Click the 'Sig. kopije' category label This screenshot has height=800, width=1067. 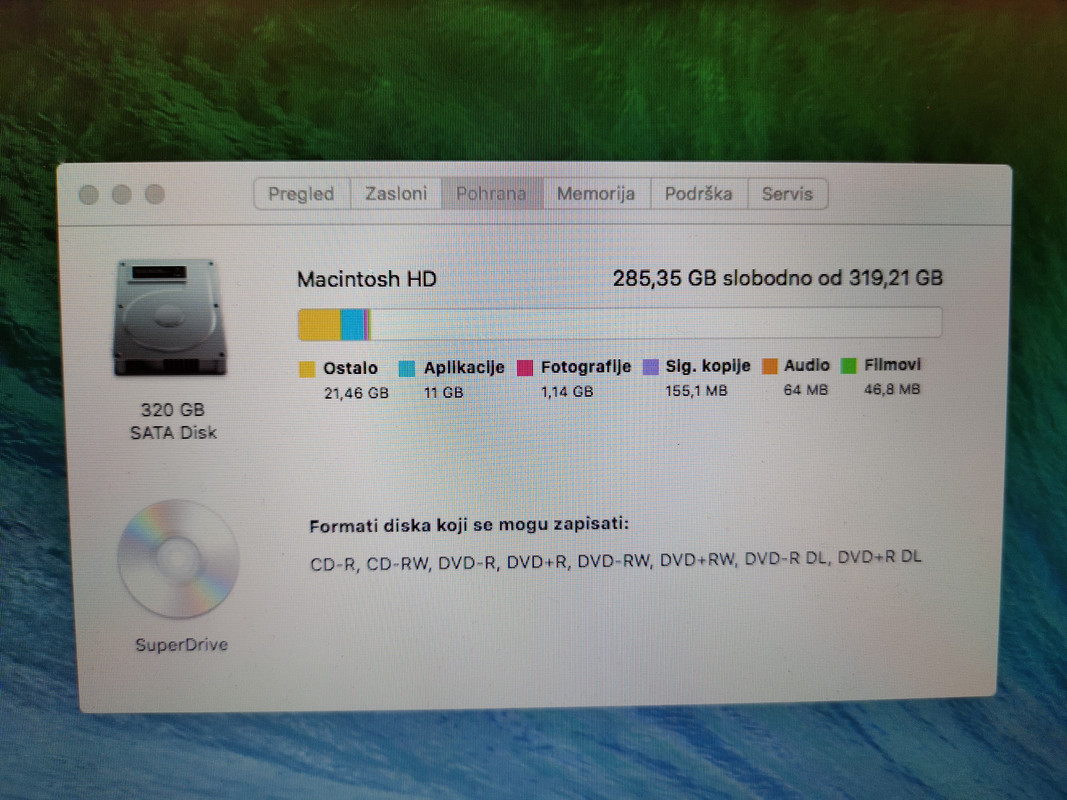point(708,366)
